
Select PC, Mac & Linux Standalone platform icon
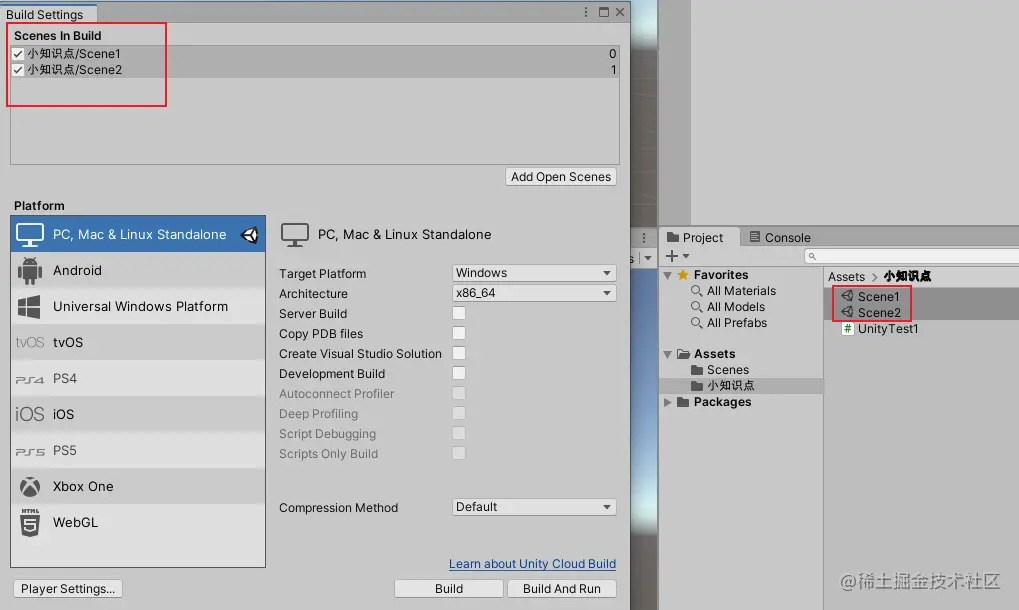coord(30,235)
